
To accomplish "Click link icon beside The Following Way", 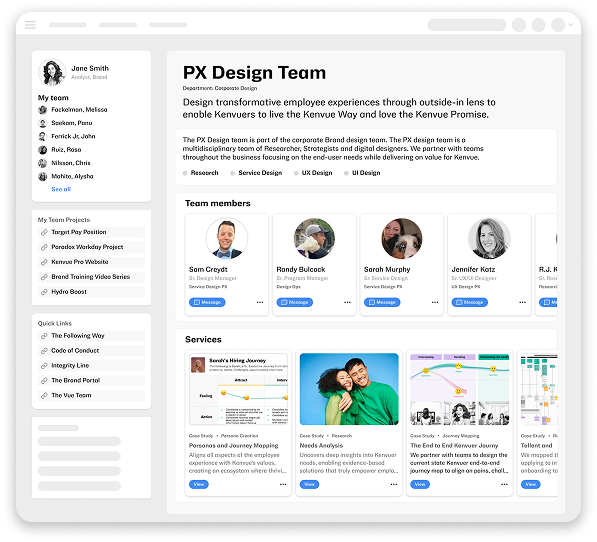I will coord(44,336).
